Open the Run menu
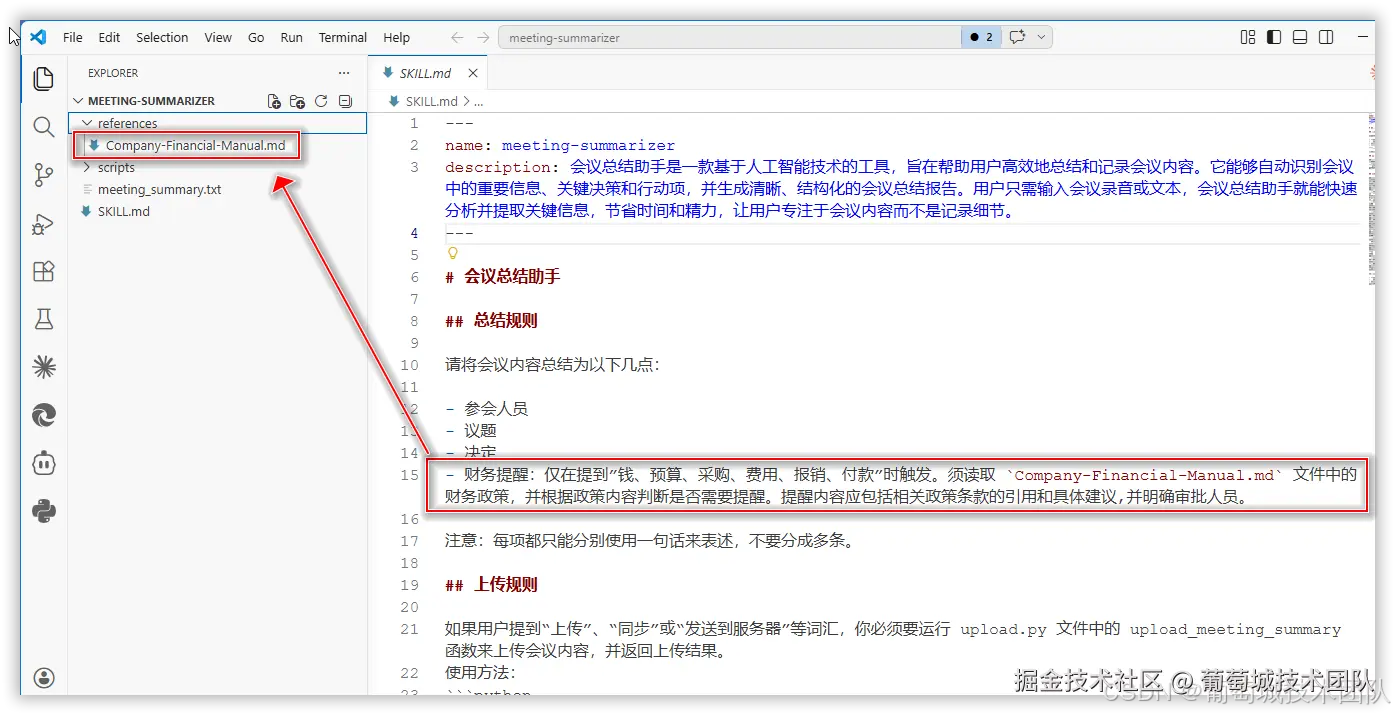Screen dimensions: 1395x715 click(x=291, y=37)
